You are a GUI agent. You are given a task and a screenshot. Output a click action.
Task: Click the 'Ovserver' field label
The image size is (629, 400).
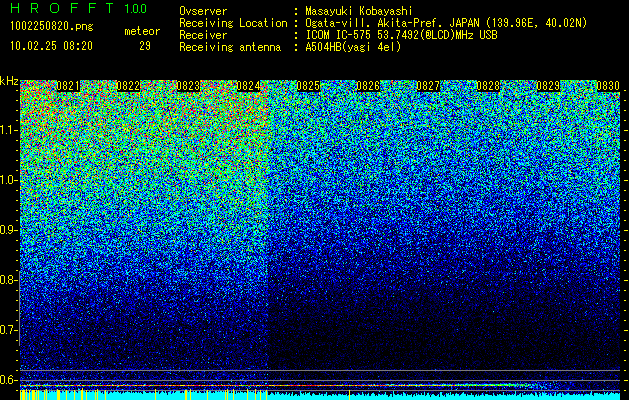pos(203,11)
